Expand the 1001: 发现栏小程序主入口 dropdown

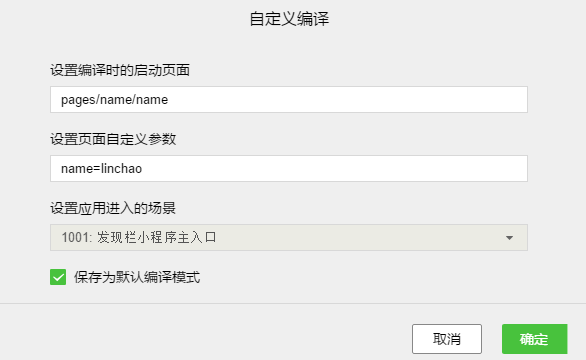(289, 237)
